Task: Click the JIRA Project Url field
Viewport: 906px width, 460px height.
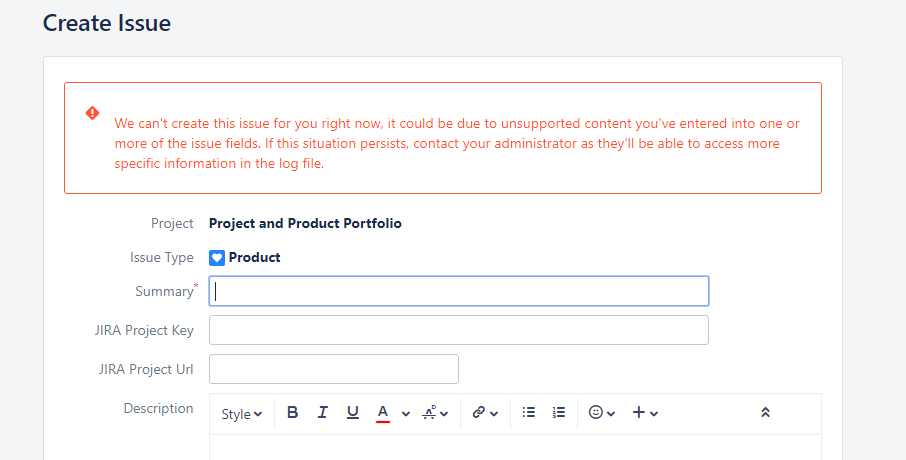Action: pyautogui.click(x=333, y=369)
